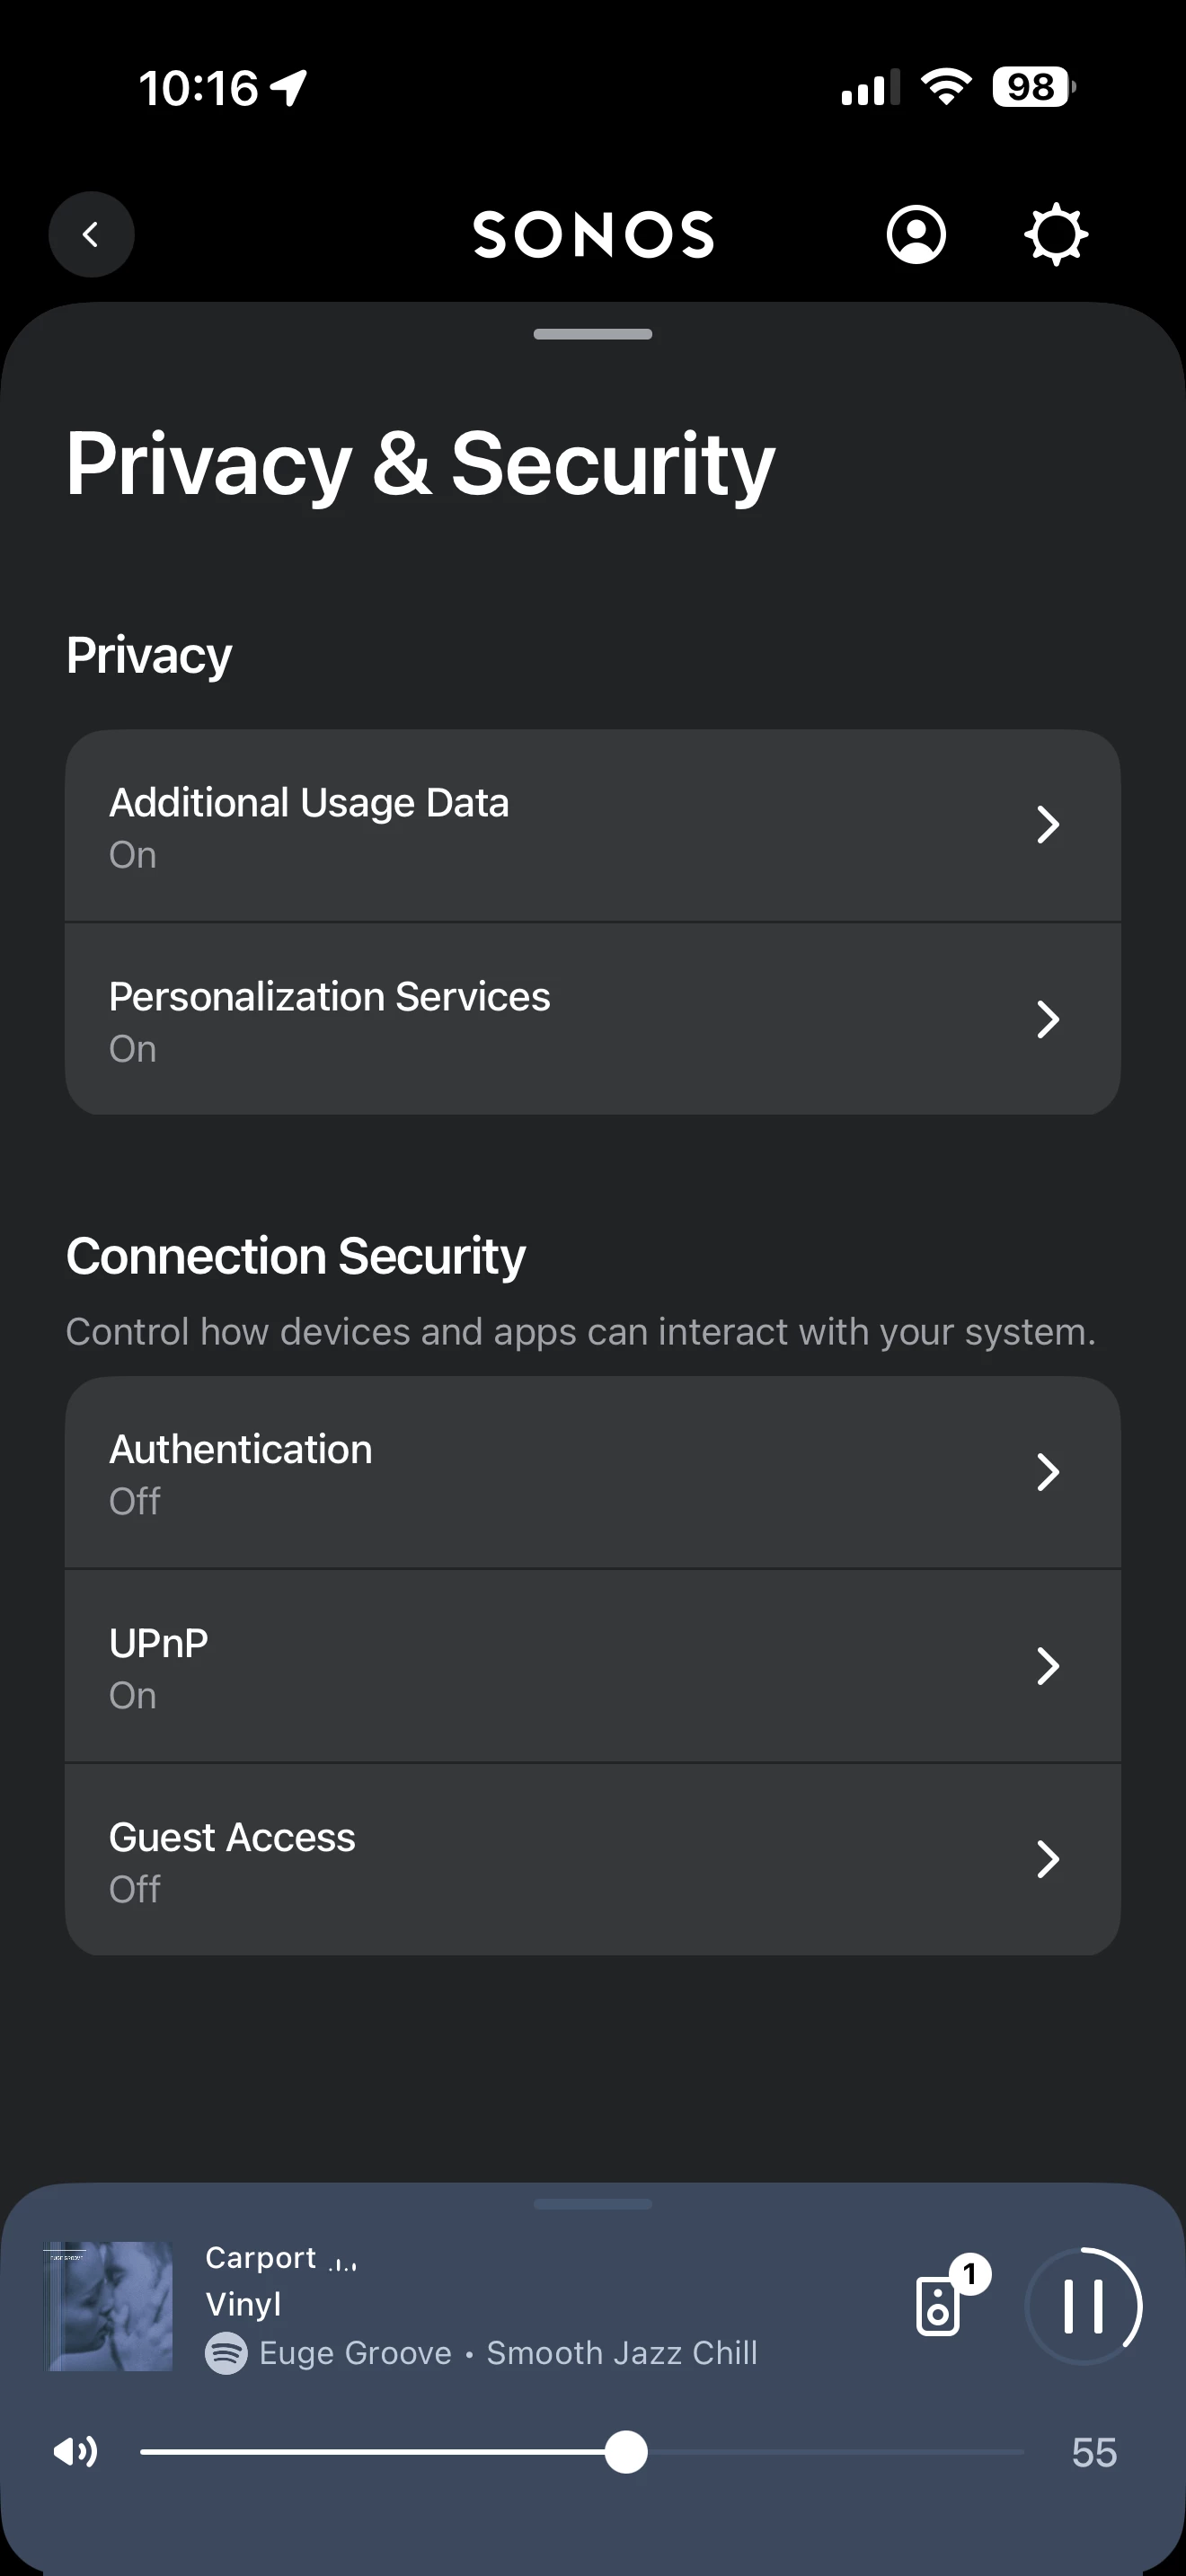Mute using the volume speaker icon

[x=75, y=2452]
